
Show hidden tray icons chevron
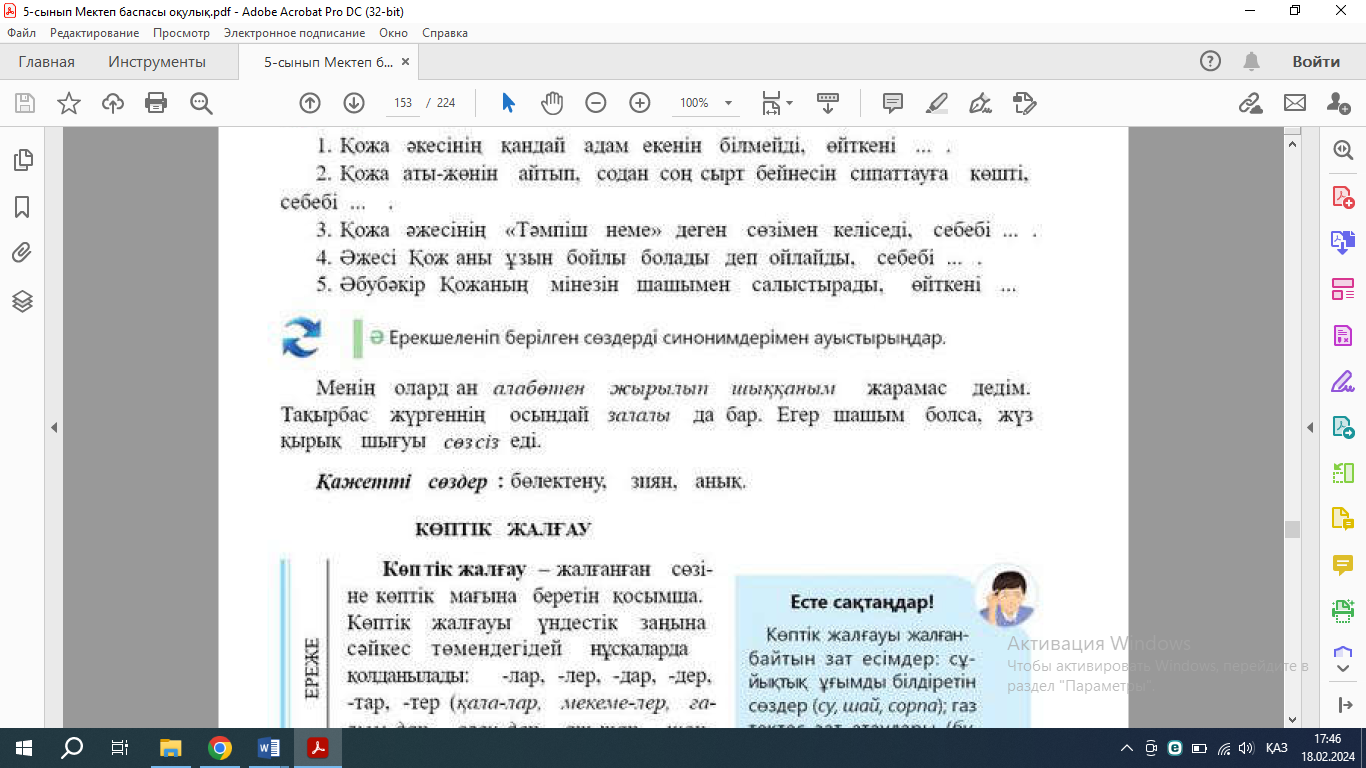coord(1127,748)
